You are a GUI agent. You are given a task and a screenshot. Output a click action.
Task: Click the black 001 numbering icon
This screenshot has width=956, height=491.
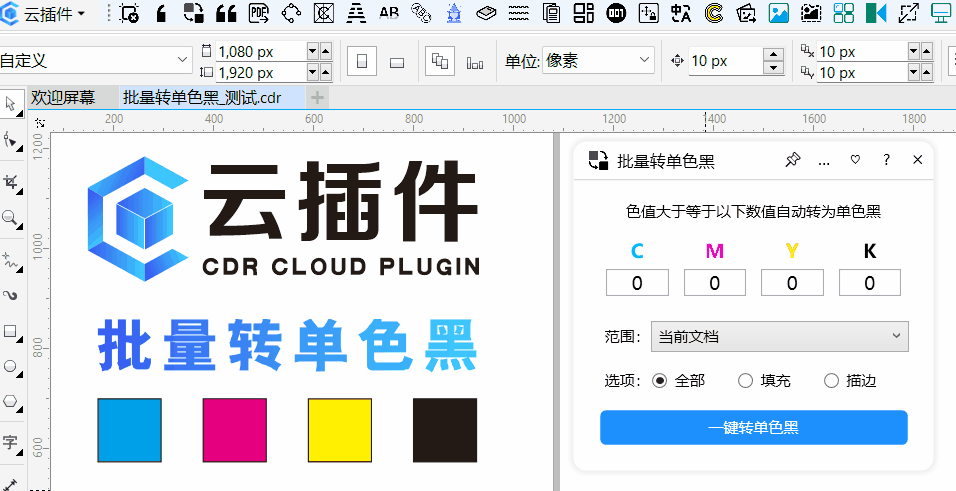point(616,13)
